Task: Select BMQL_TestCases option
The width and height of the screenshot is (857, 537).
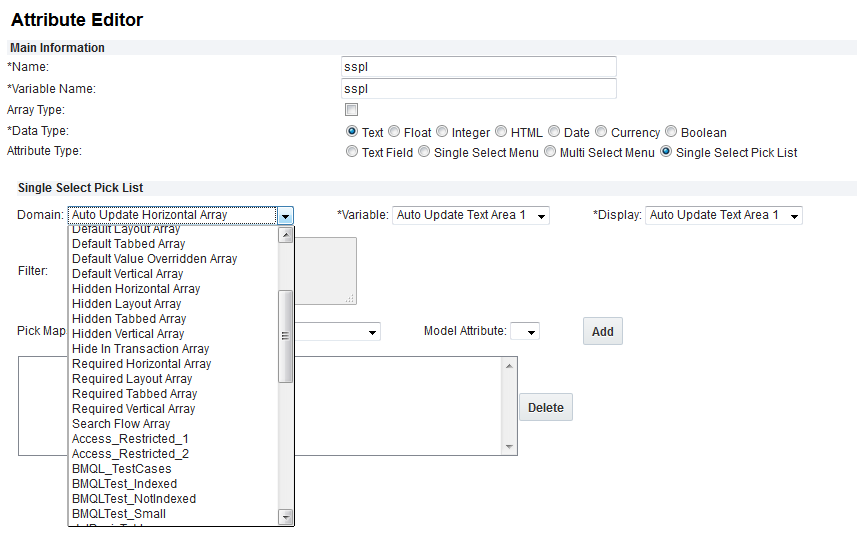Action: [x=173, y=469]
